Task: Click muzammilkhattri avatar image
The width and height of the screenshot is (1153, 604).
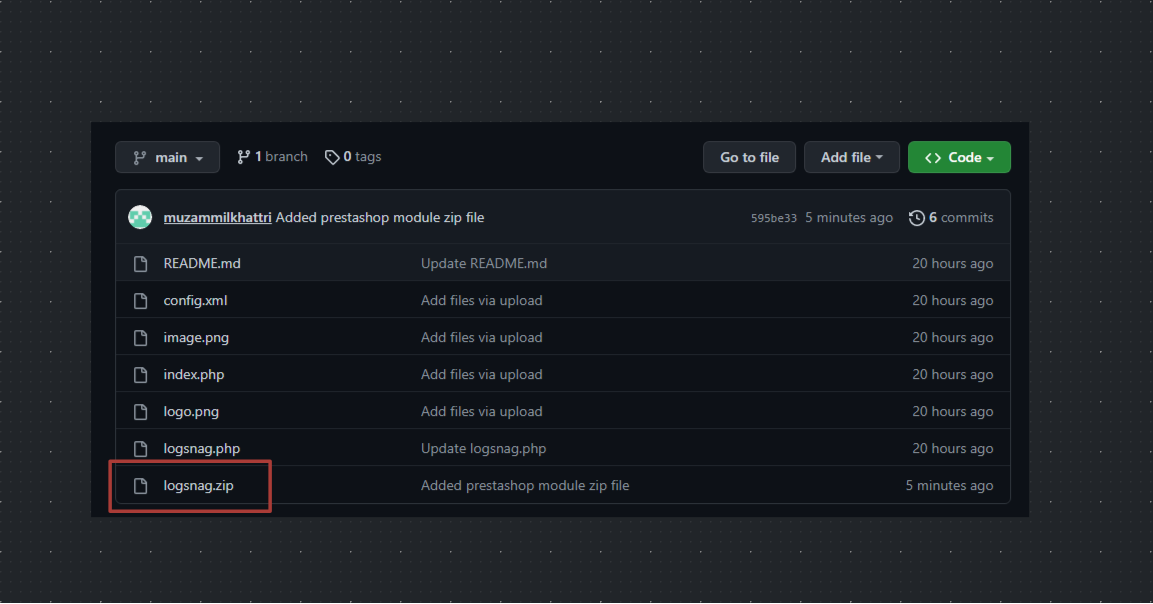Action: 140,217
